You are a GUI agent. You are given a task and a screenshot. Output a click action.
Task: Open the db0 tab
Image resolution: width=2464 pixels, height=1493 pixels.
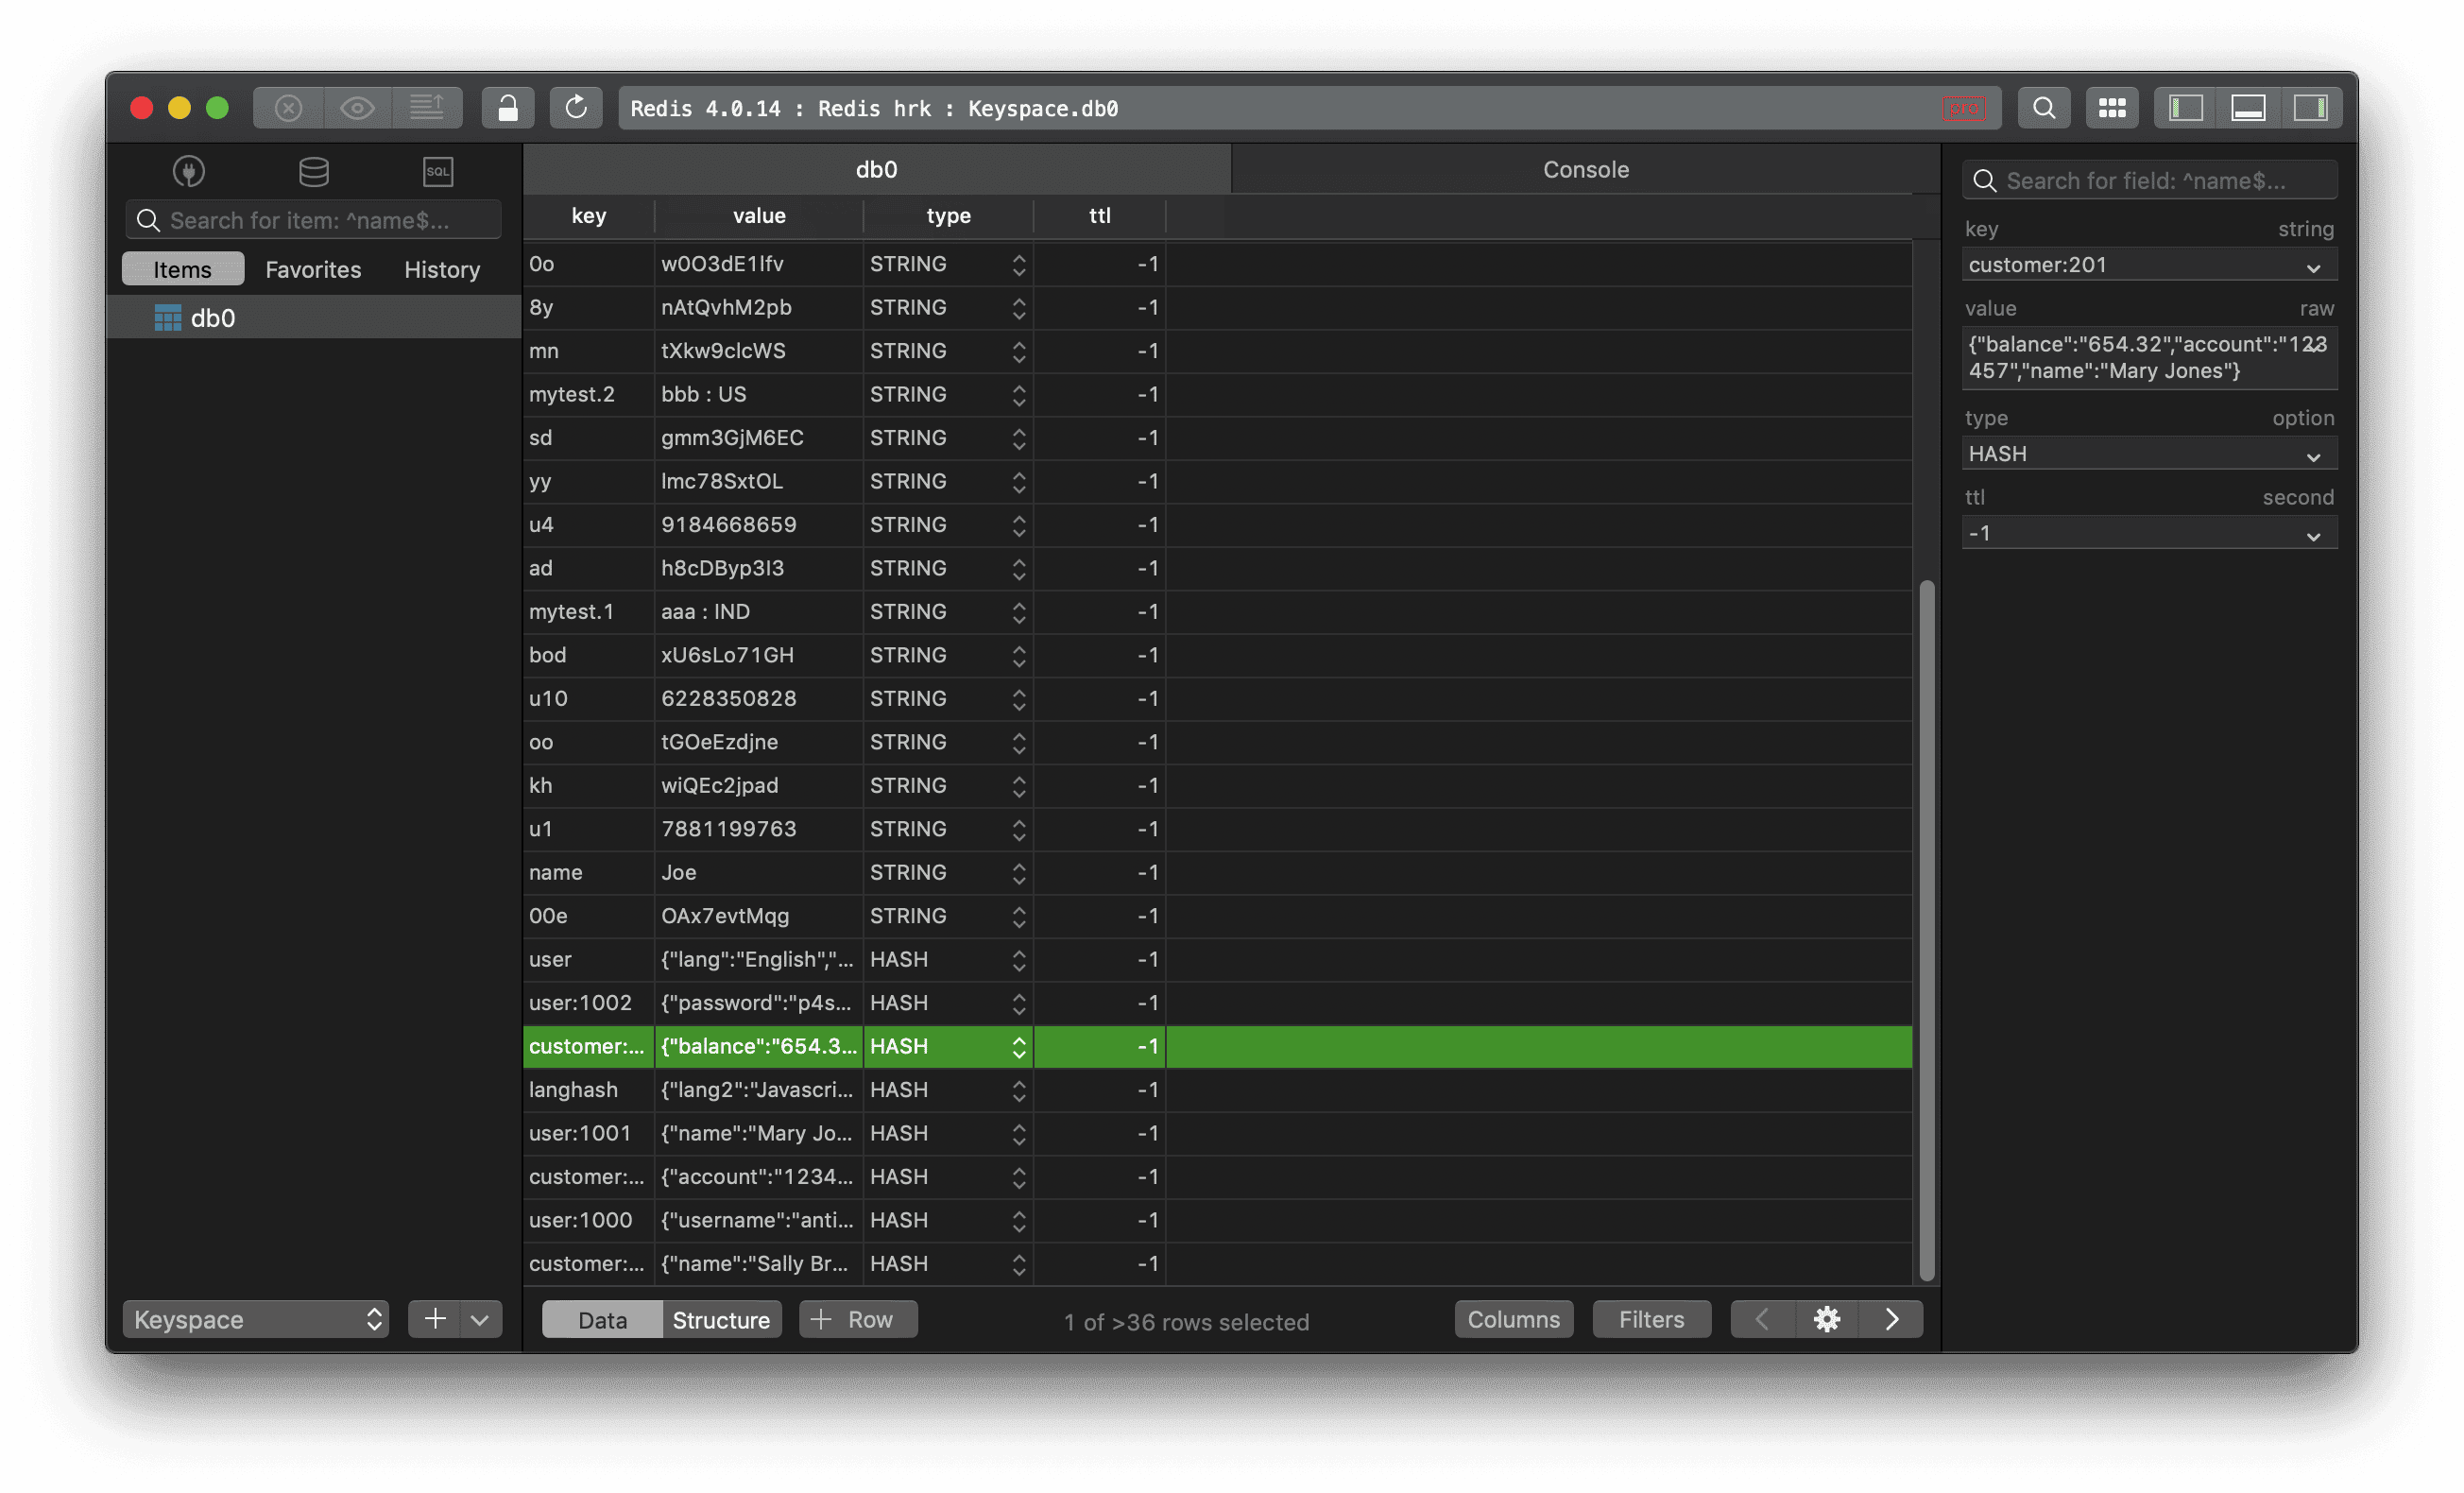(x=876, y=169)
